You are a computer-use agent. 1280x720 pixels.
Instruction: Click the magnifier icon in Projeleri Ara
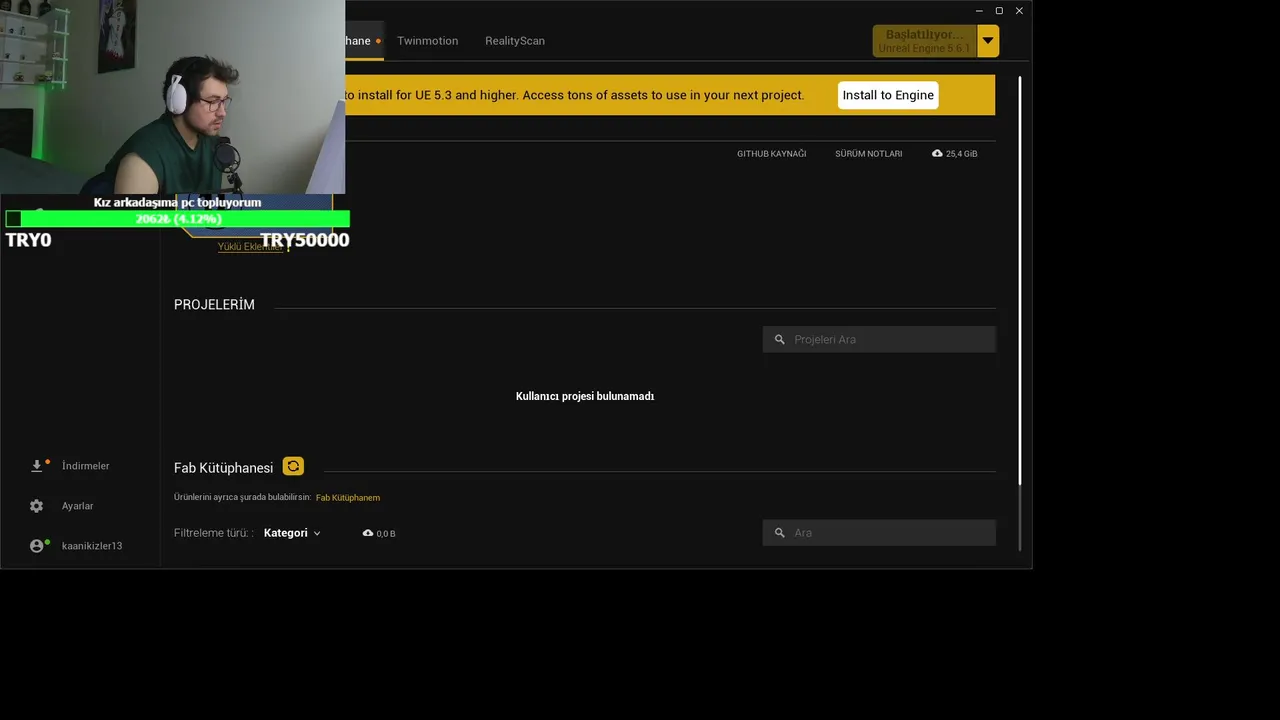pos(780,339)
